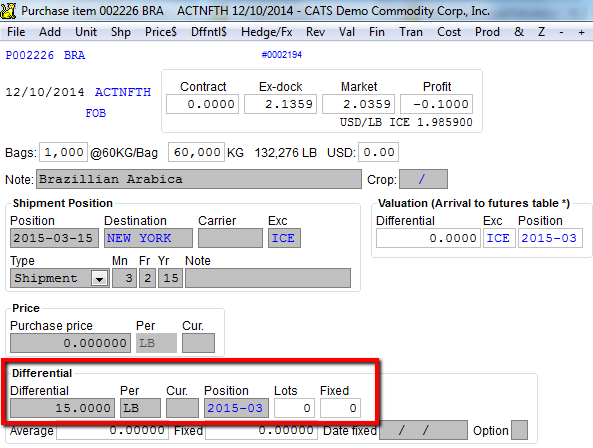
Task: Click the Price Per field LB
Action: pyautogui.click(x=156, y=343)
